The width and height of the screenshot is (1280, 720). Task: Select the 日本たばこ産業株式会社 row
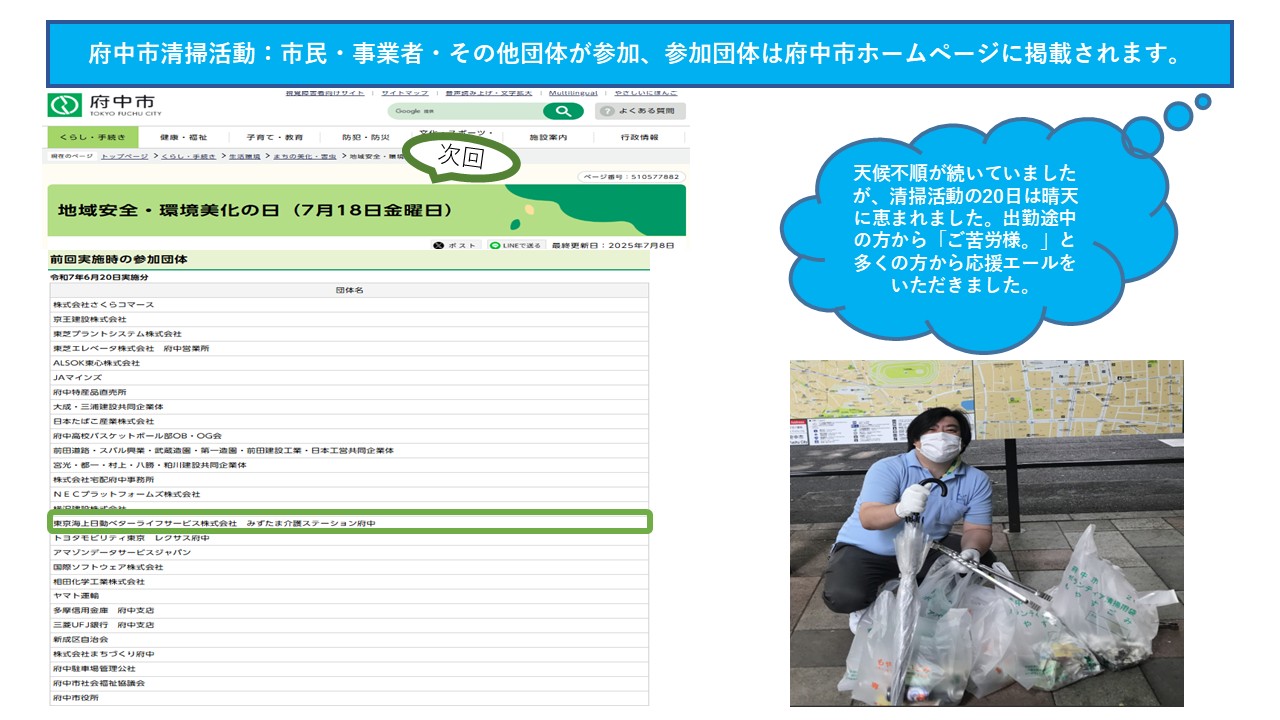(350, 421)
